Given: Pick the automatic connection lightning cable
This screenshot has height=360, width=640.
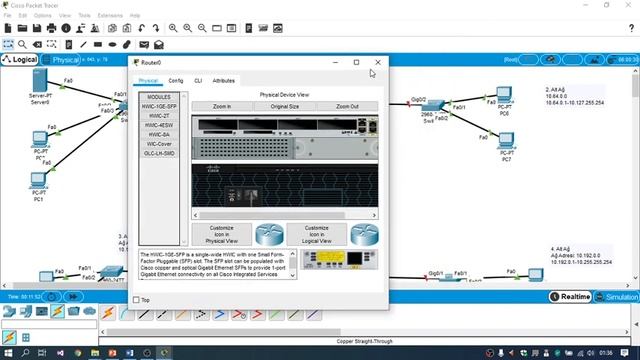Looking at the screenshot, I should point(108,313).
